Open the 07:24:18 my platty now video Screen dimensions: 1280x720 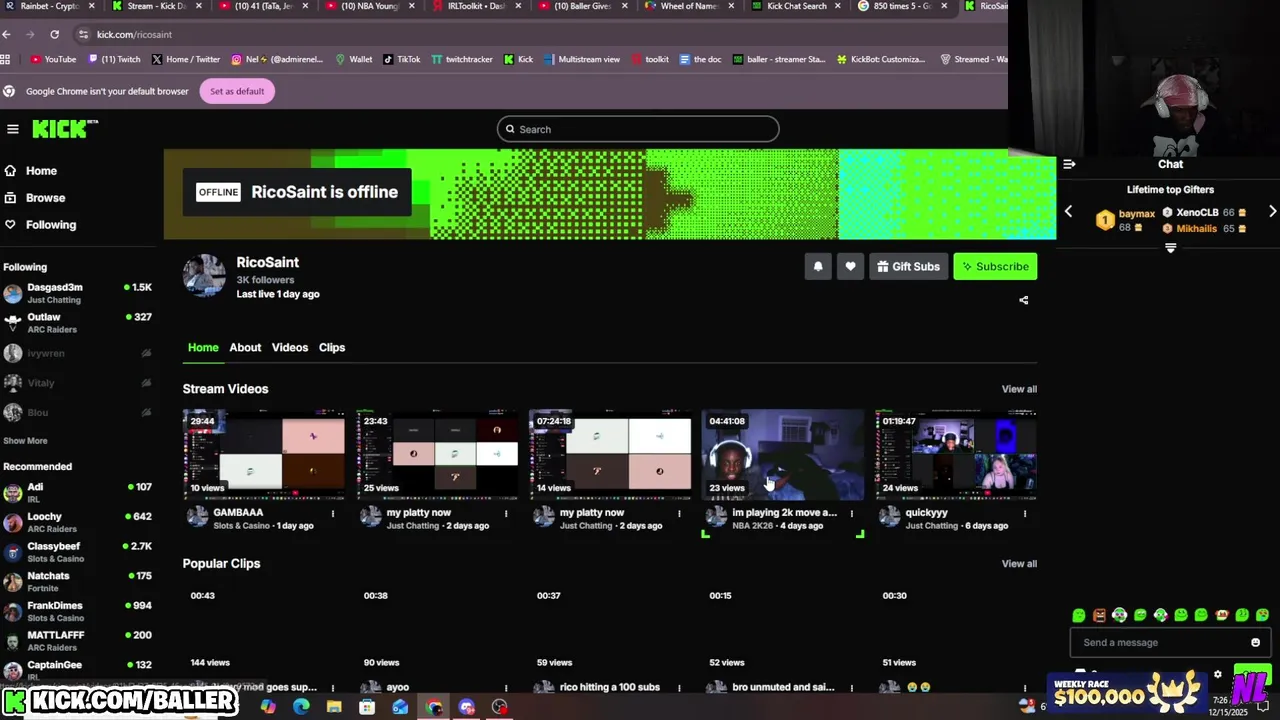point(610,454)
